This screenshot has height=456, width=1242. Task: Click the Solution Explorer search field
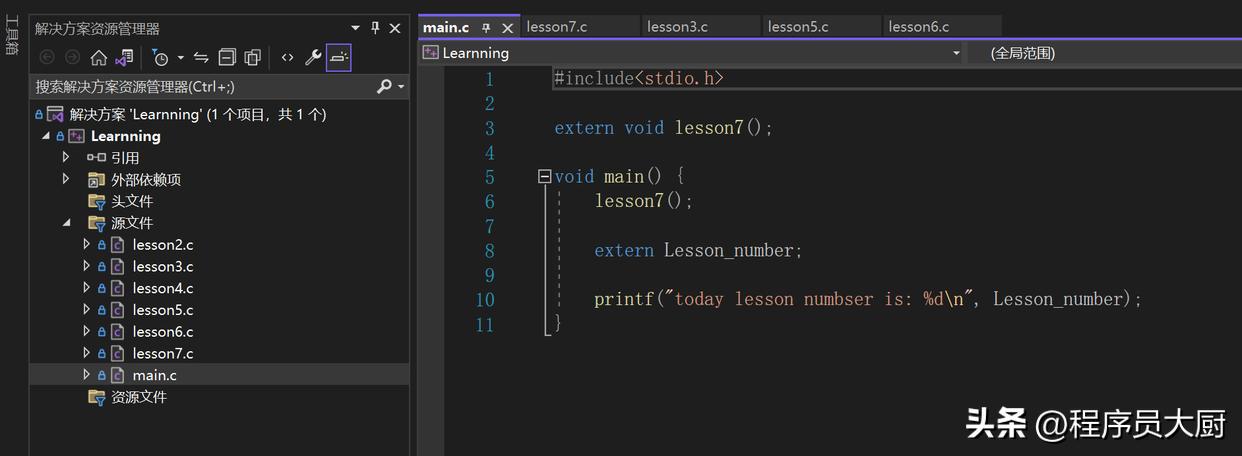point(200,87)
